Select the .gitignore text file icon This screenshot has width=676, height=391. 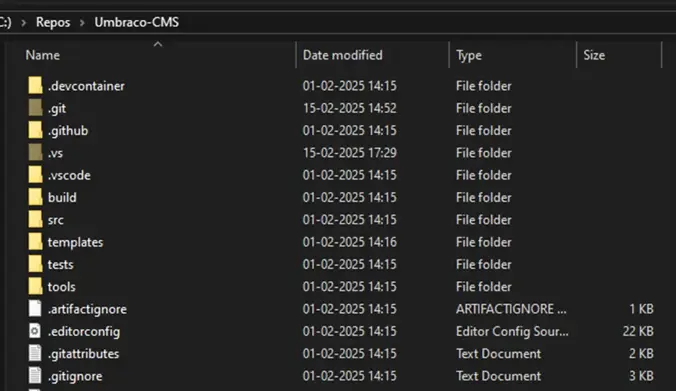[x=35, y=376]
